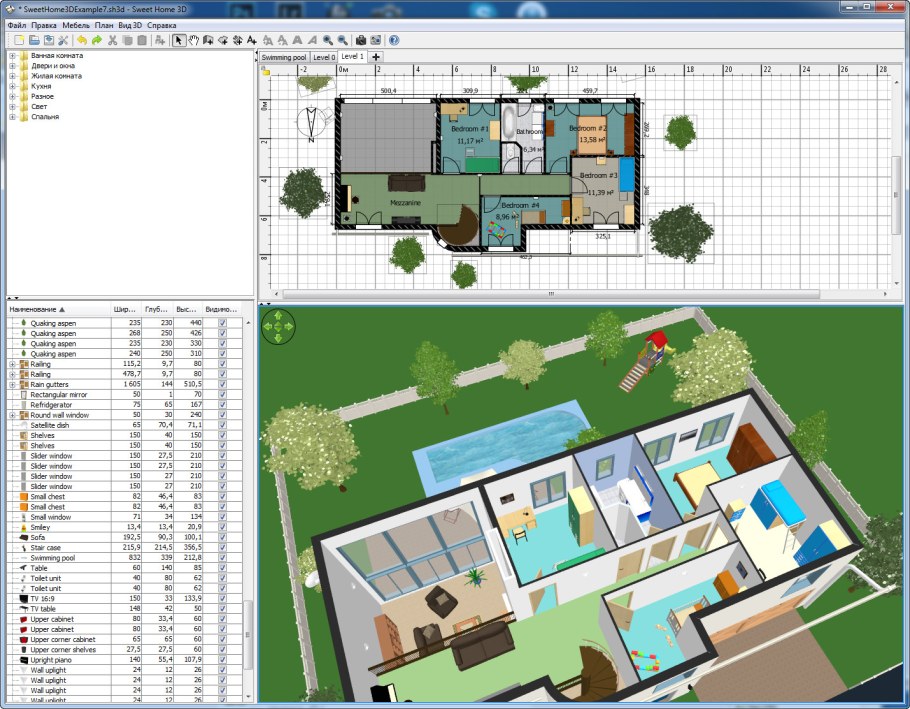Viewport: 910px width, 709px height.
Task: Uncheck visibility for the Refridgerator item
Action: (x=221, y=404)
